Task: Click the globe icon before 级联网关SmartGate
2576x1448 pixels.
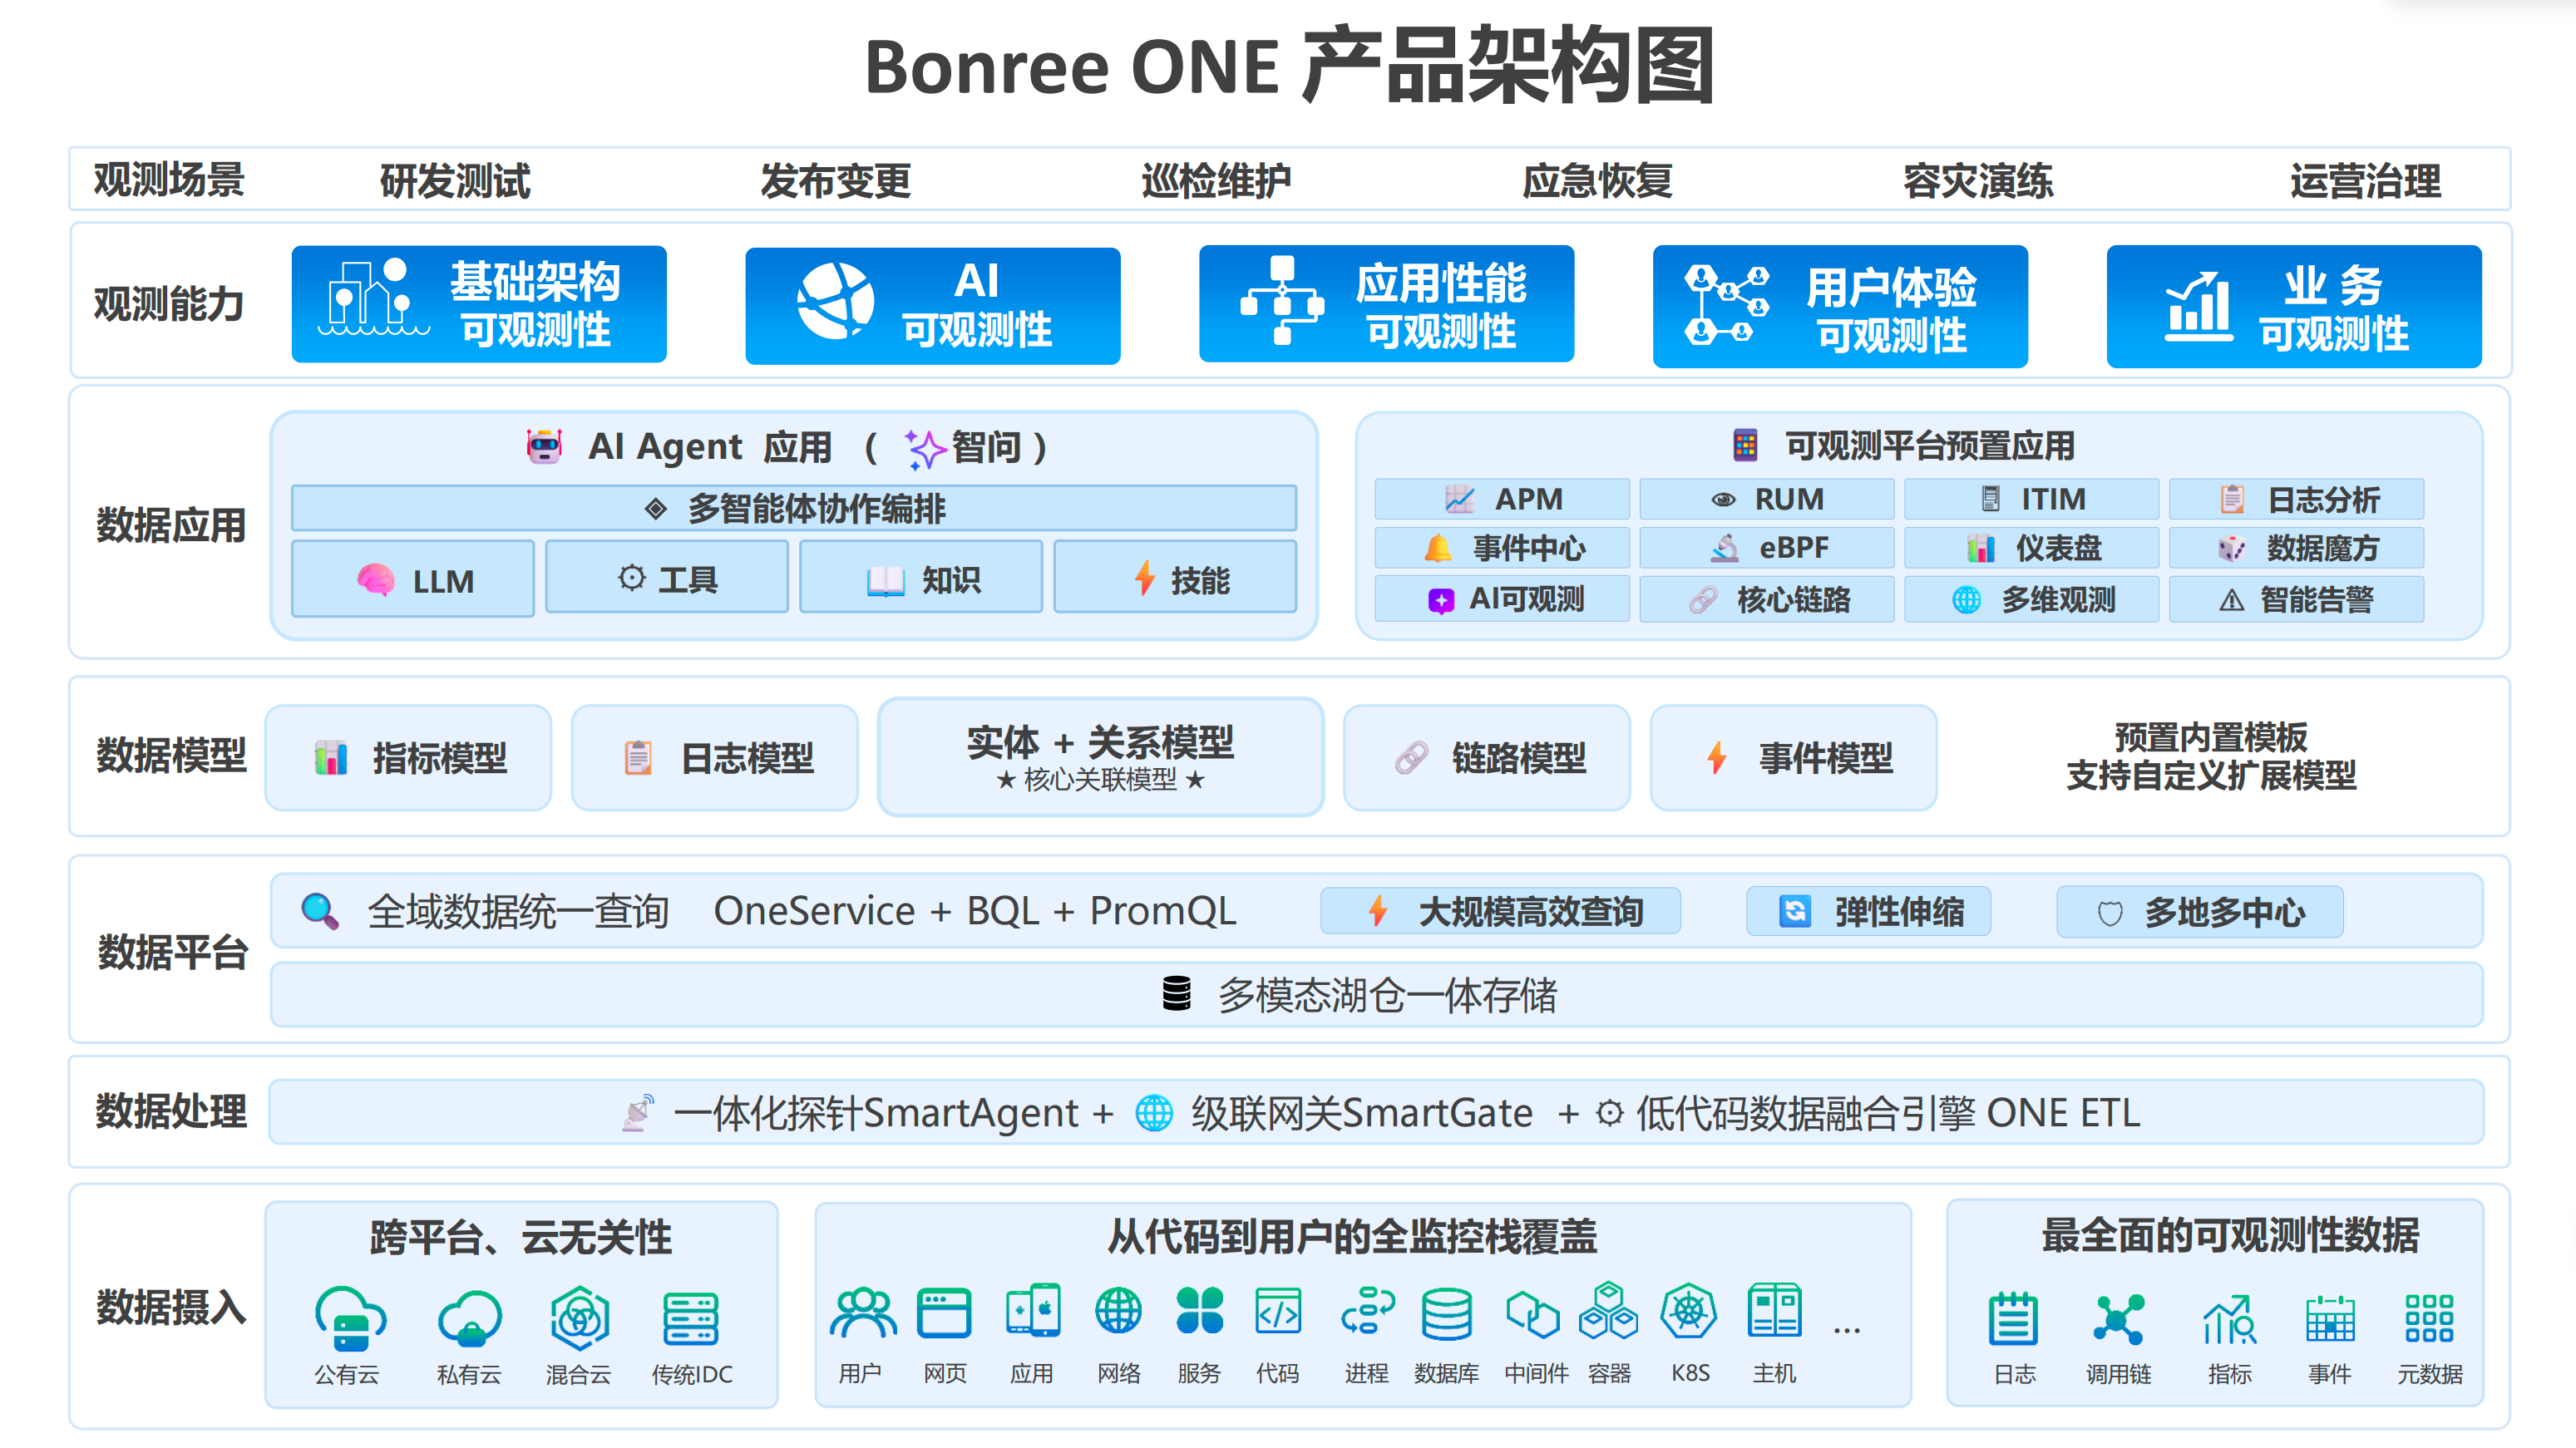Action: [x=1154, y=1112]
